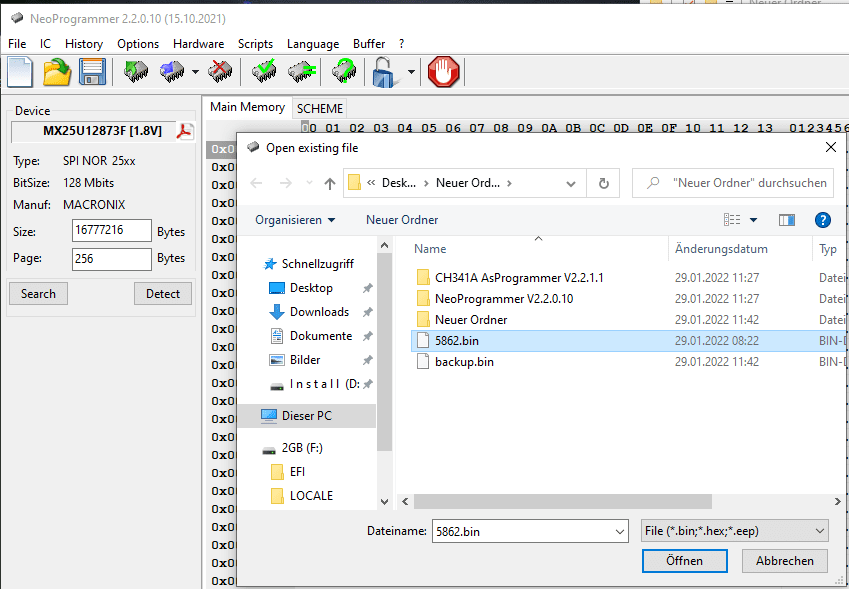Select Dieser PC in the tree
Image resolution: width=849 pixels, height=589 pixels.
[x=306, y=416]
